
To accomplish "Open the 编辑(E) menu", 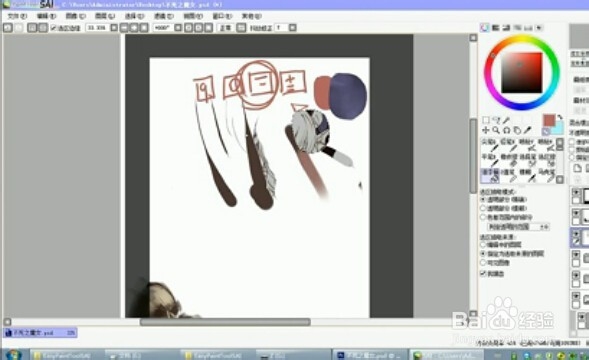I will [x=46, y=16].
